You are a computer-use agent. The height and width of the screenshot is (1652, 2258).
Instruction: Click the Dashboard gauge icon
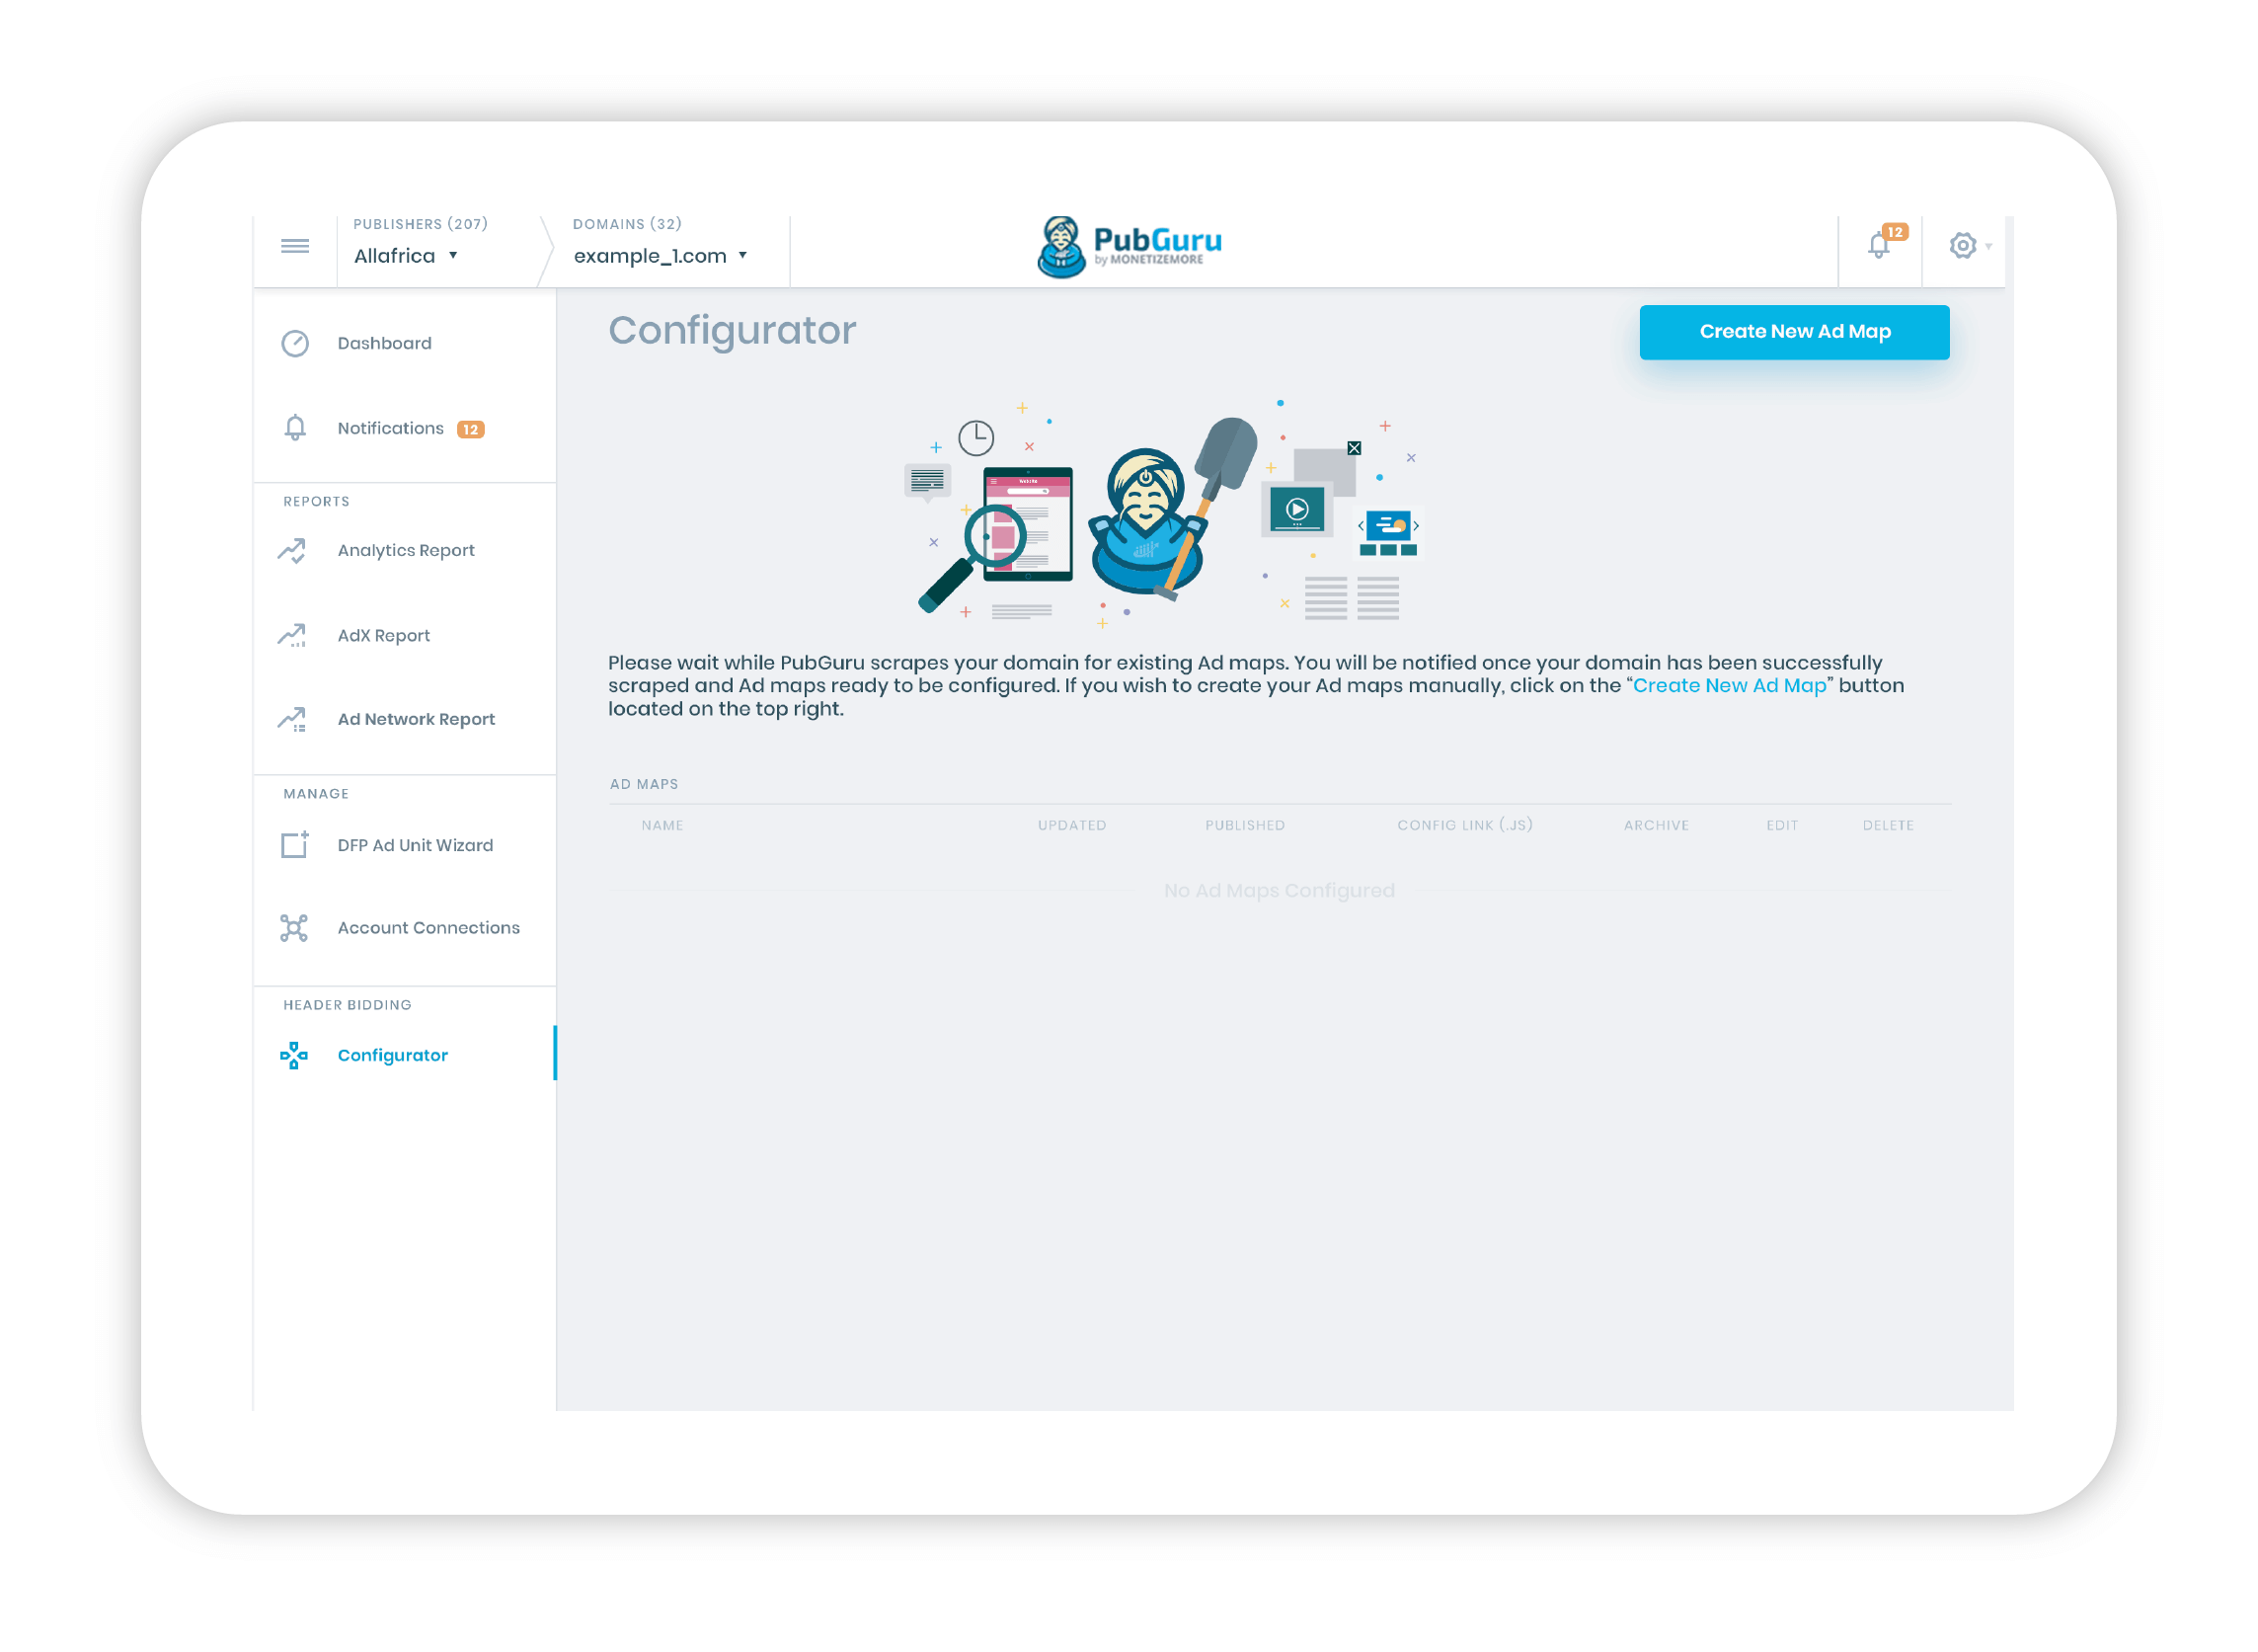pyautogui.click(x=295, y=344)
